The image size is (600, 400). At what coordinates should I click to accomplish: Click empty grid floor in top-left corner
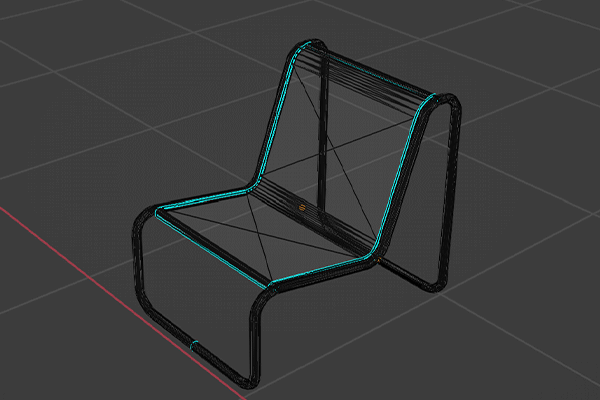[x=50, y=40]
